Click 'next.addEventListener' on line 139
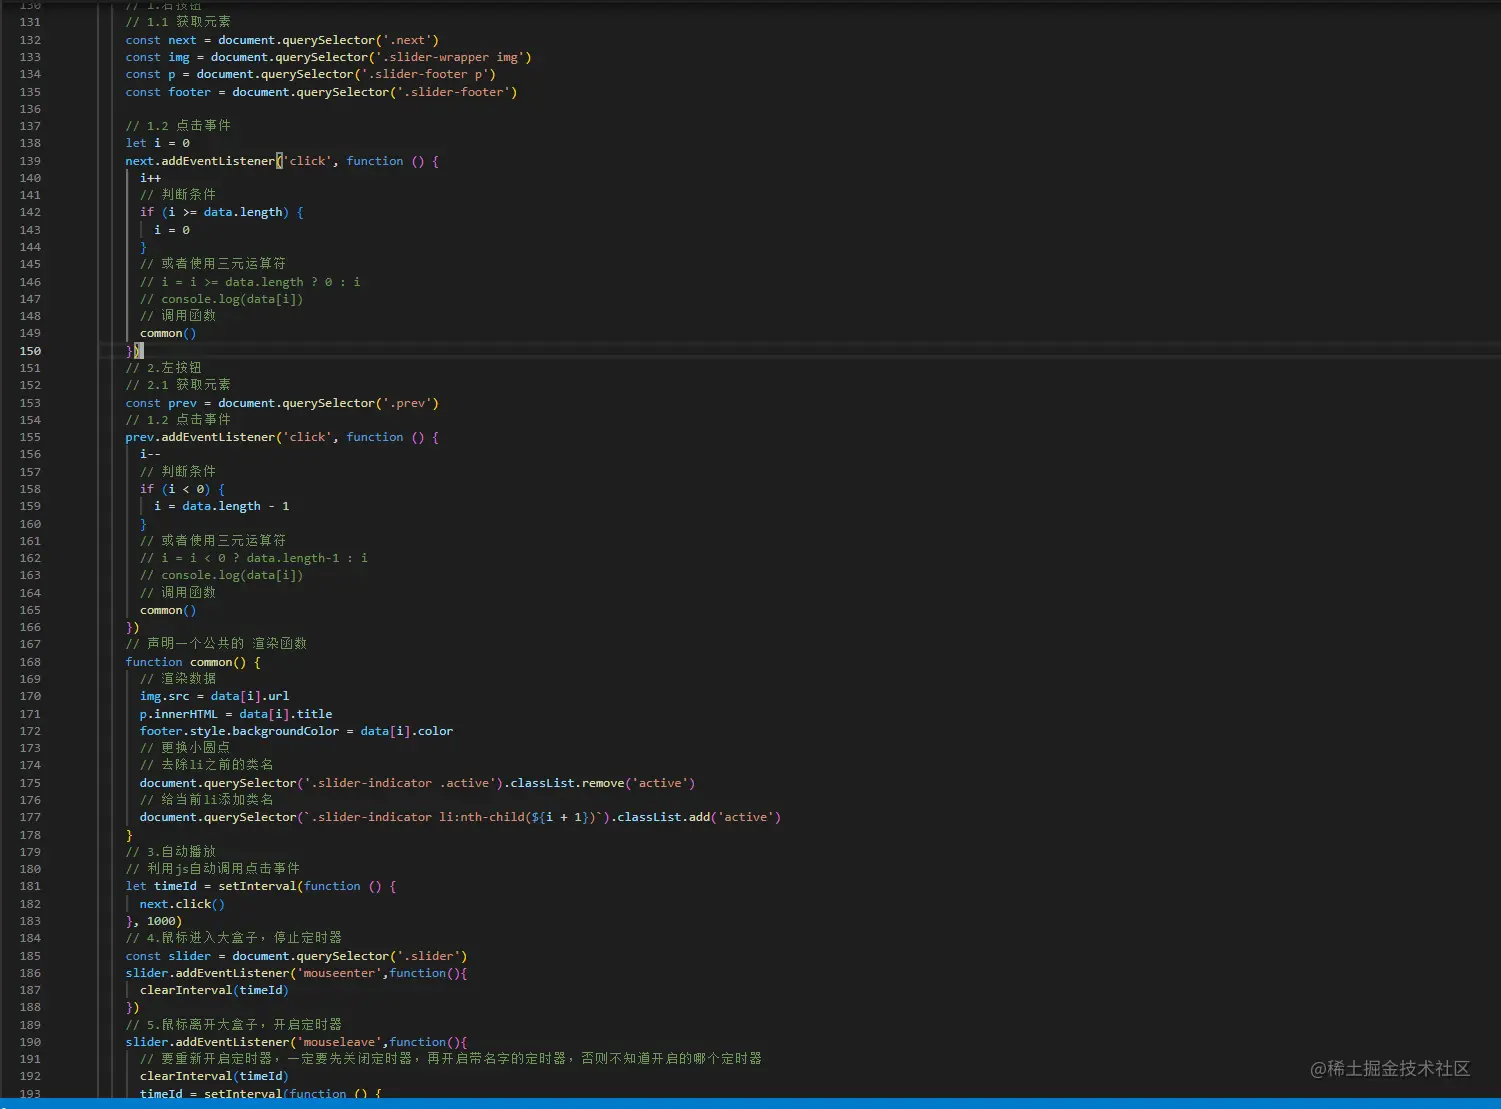 [200, 161]
